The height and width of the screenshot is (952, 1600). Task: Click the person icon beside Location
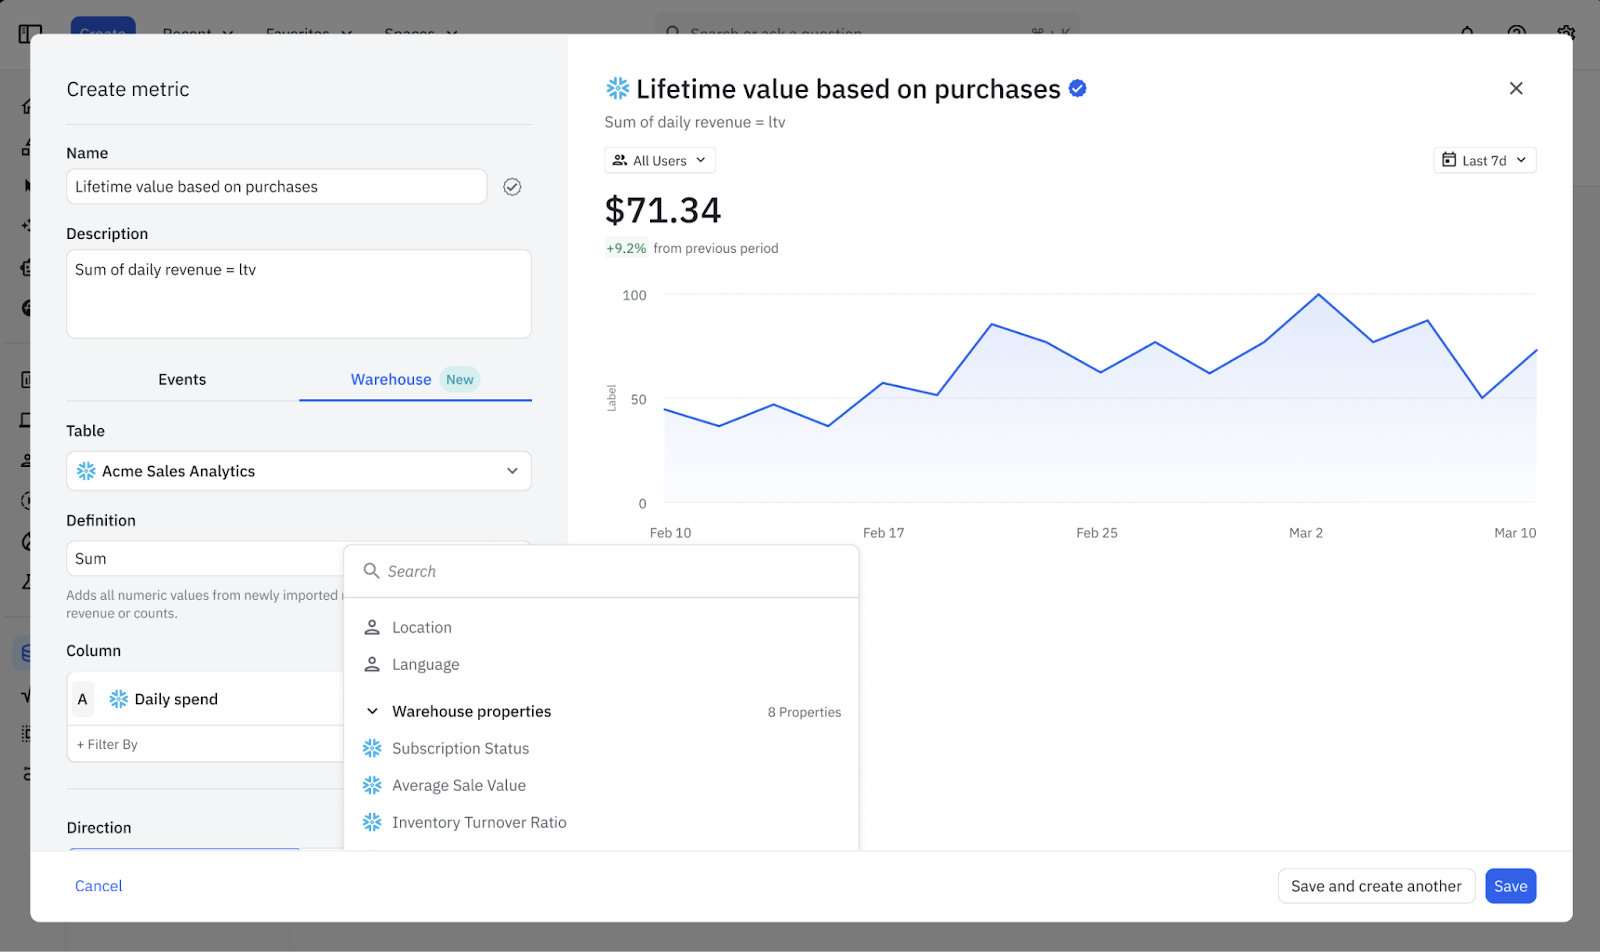click(x=372, y=627)
